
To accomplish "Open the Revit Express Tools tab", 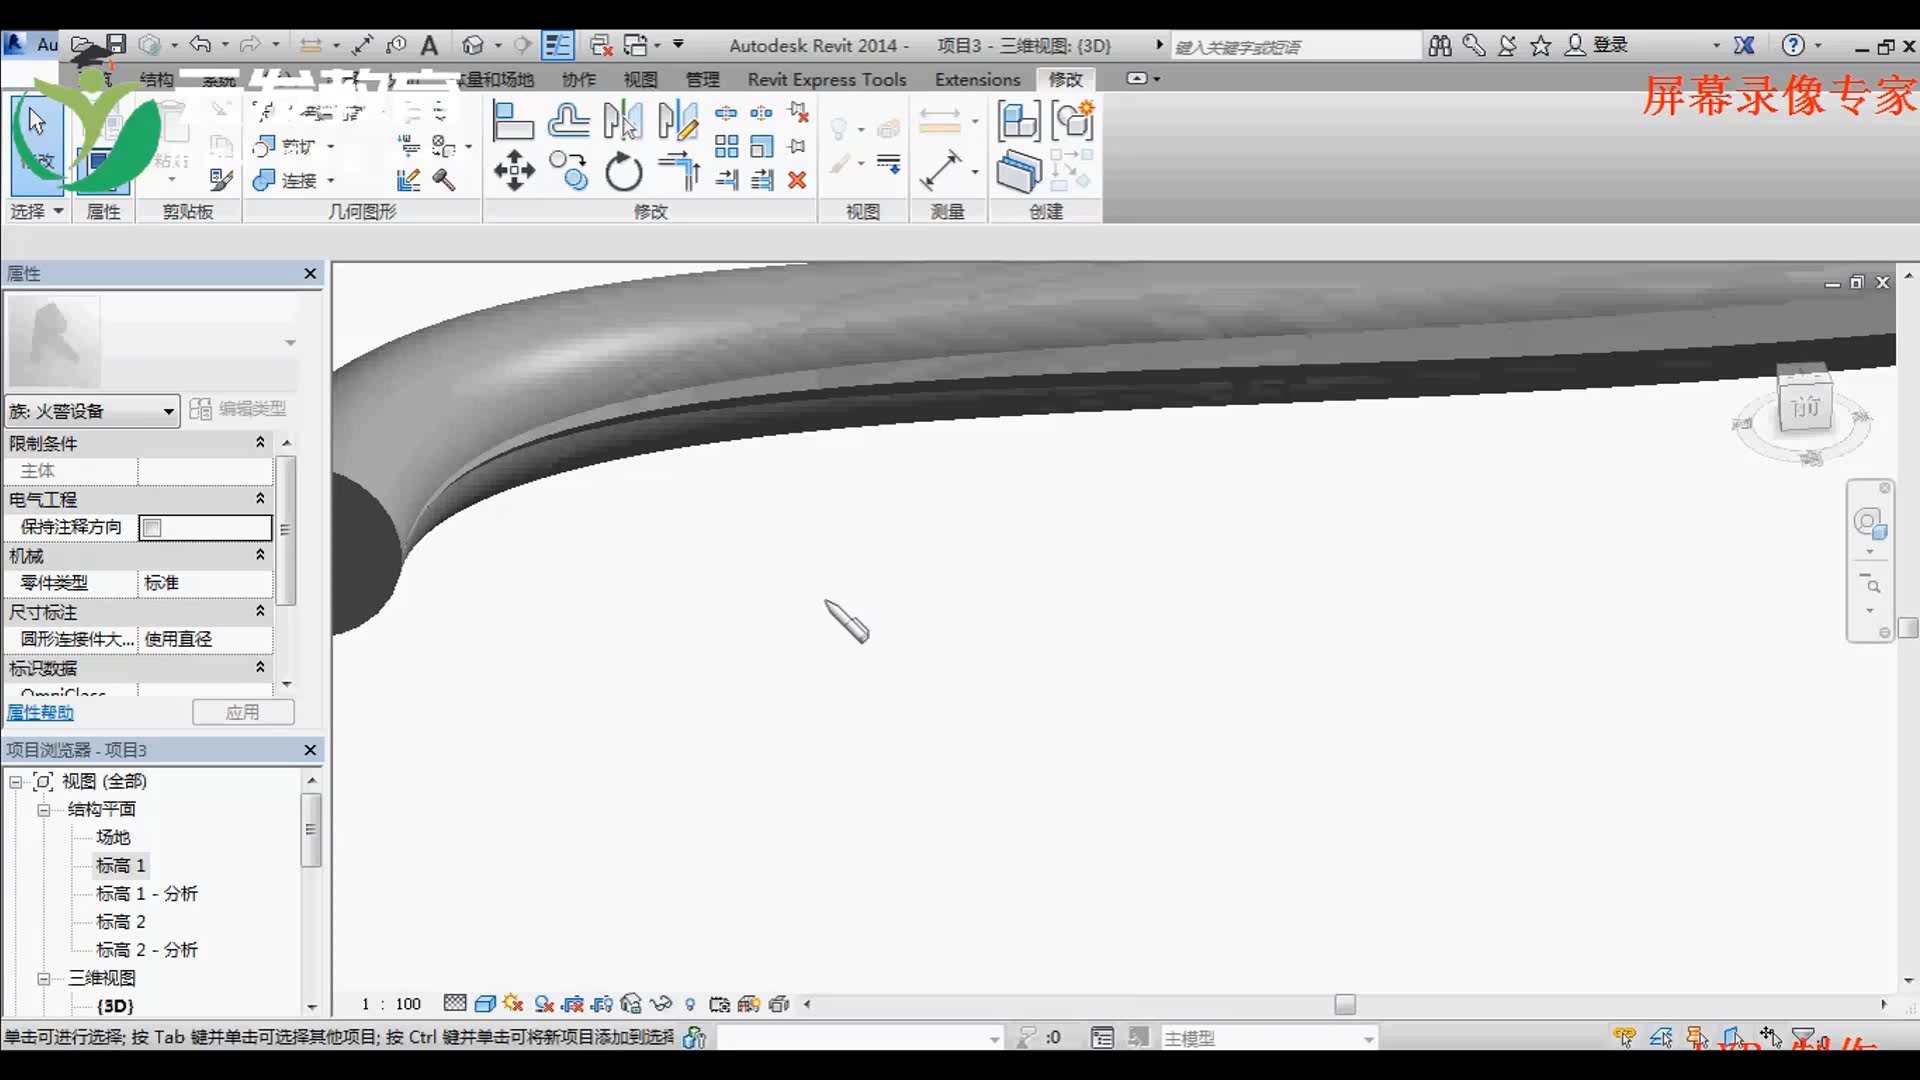I will (x=826, y=79).
